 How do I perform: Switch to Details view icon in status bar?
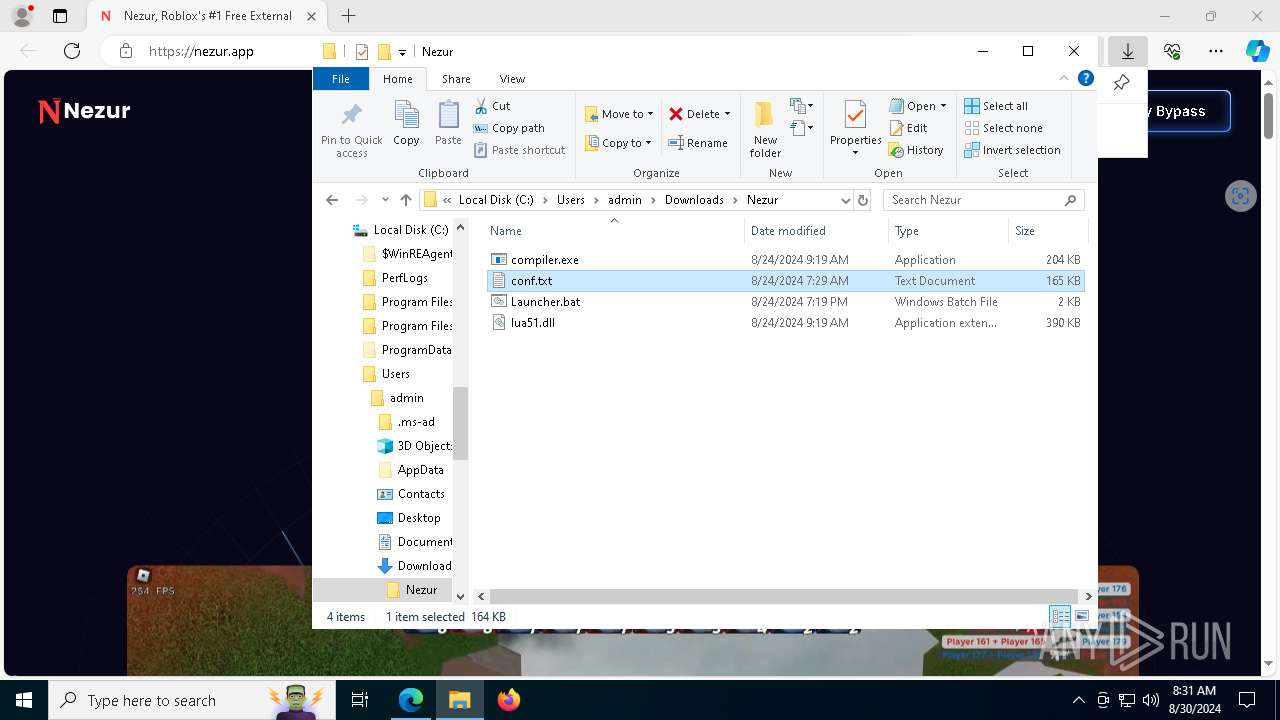(x=1060, y=617)
